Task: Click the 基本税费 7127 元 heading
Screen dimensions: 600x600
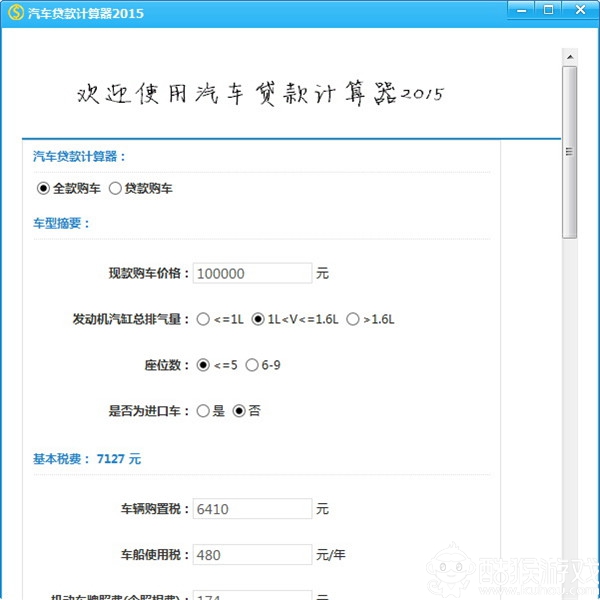Action: [87, 458]
